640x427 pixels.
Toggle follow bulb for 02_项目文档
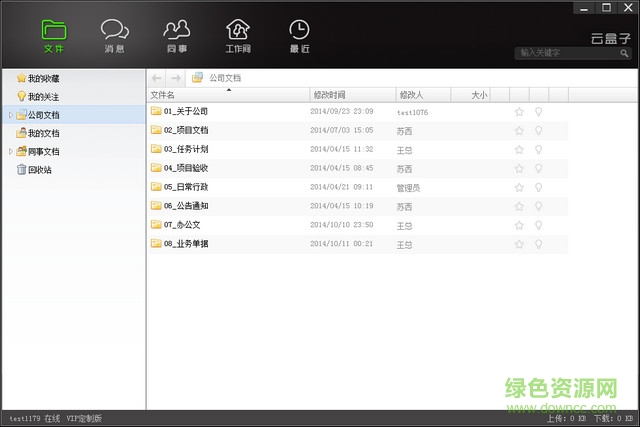[x=539, y=130]
